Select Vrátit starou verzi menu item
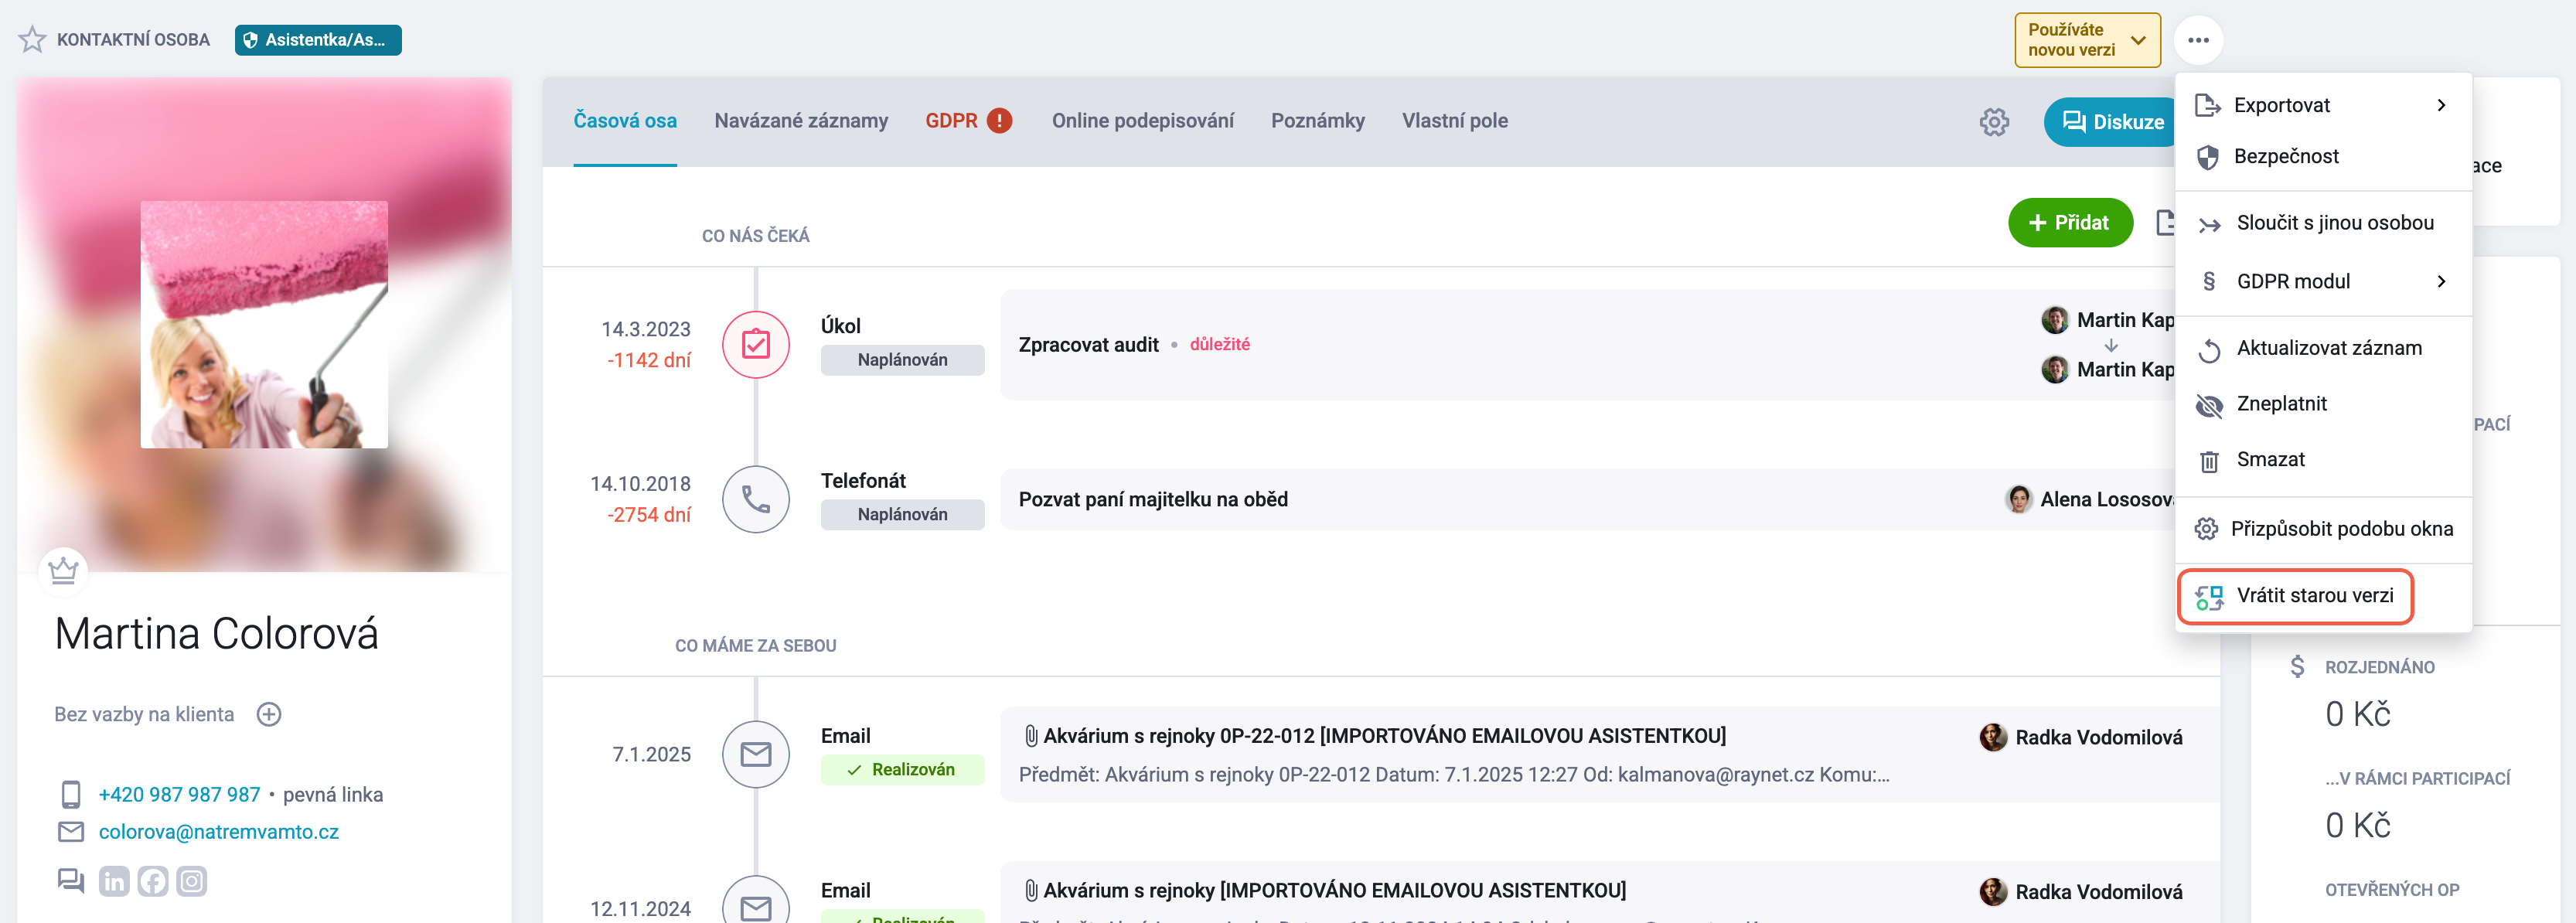 (x=2295, y=596)
